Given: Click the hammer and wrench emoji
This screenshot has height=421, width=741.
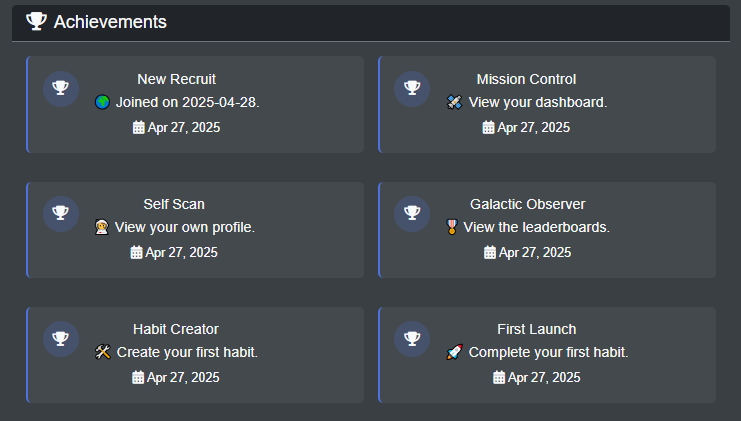Looking at the screenshot, I should point(102,352).
